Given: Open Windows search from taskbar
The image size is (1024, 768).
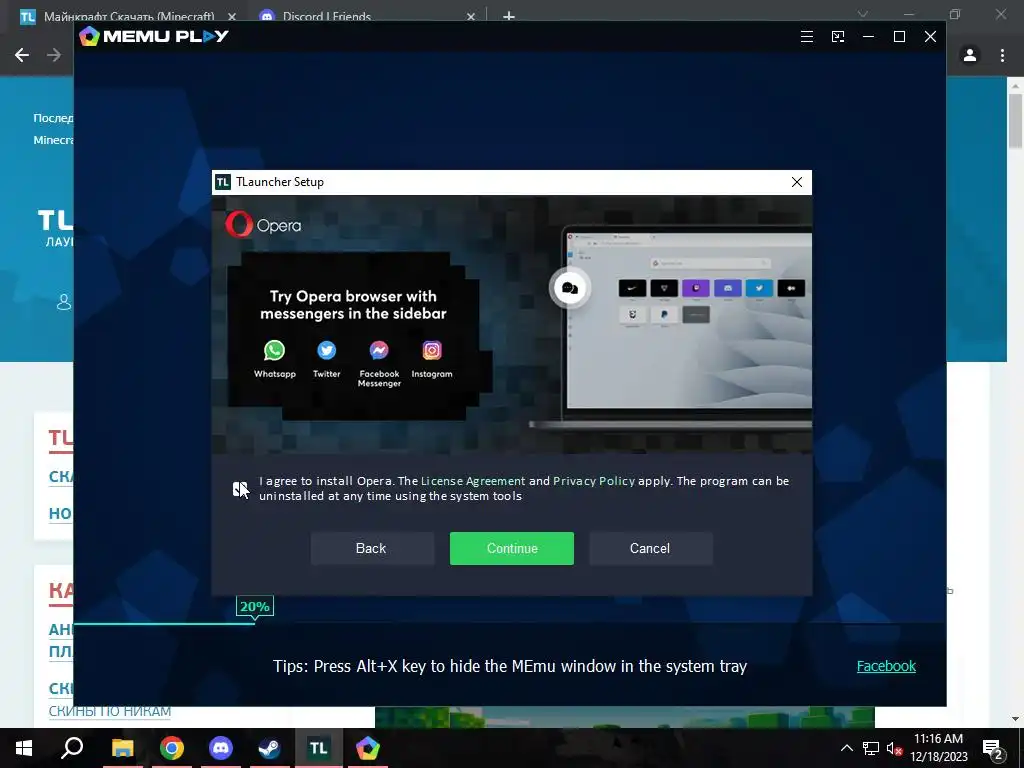Looking at the screenshot, I should tap(72, 748).
